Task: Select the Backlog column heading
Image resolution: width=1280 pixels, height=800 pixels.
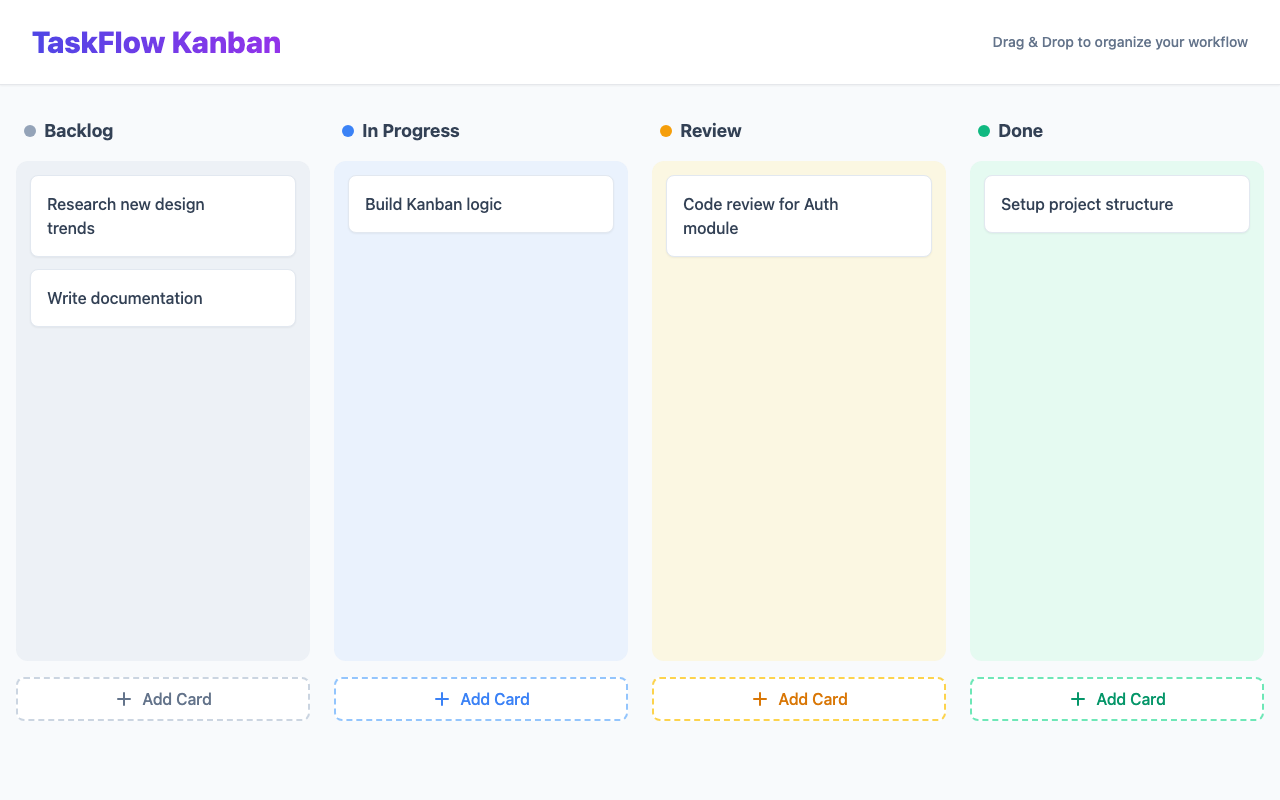Action: click(78, 131)
